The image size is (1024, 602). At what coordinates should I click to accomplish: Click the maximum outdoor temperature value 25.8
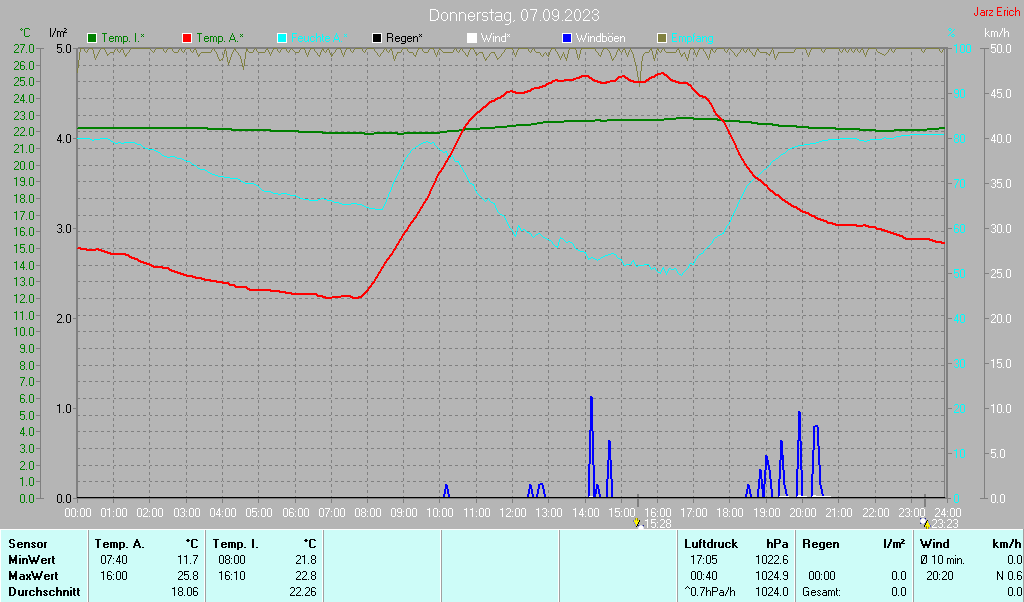[187, 577]
